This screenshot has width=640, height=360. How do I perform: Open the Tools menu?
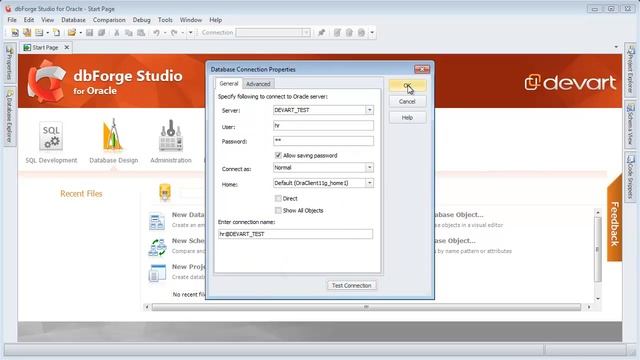(x=165, y=20)
